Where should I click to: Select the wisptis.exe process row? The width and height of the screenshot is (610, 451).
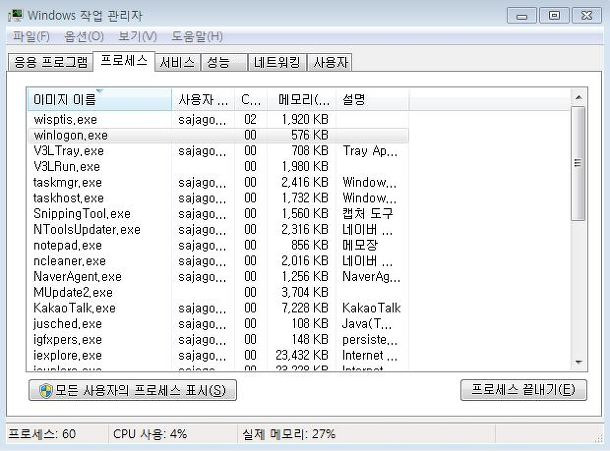click(218, 119)
